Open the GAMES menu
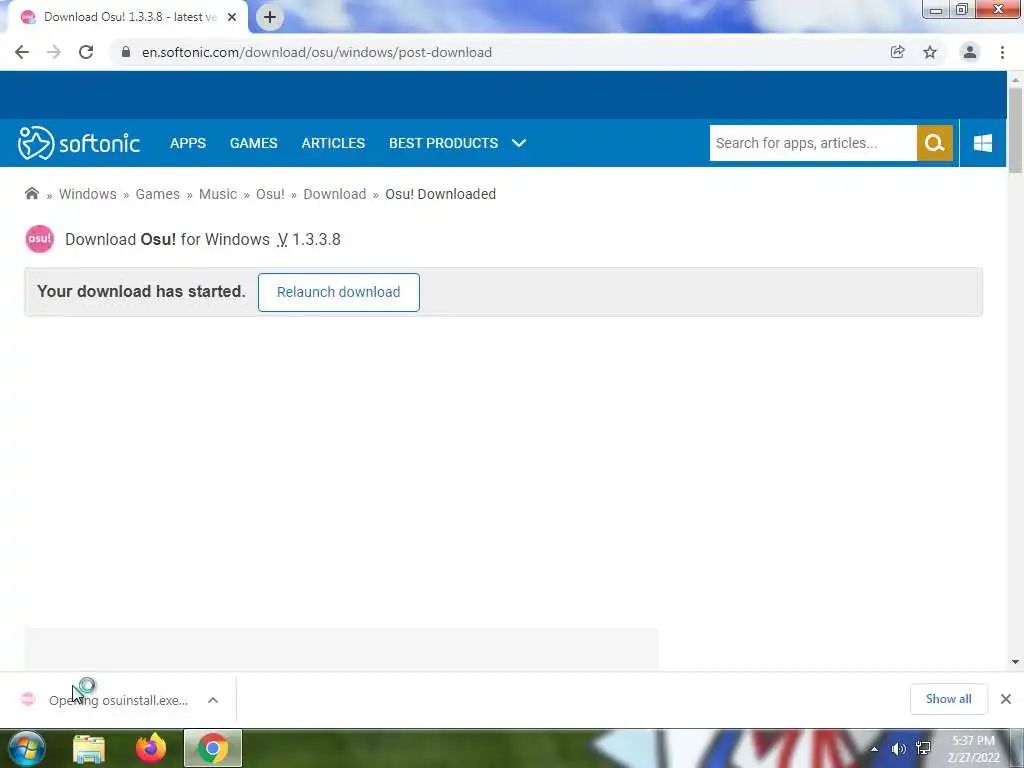 [253, 143]
